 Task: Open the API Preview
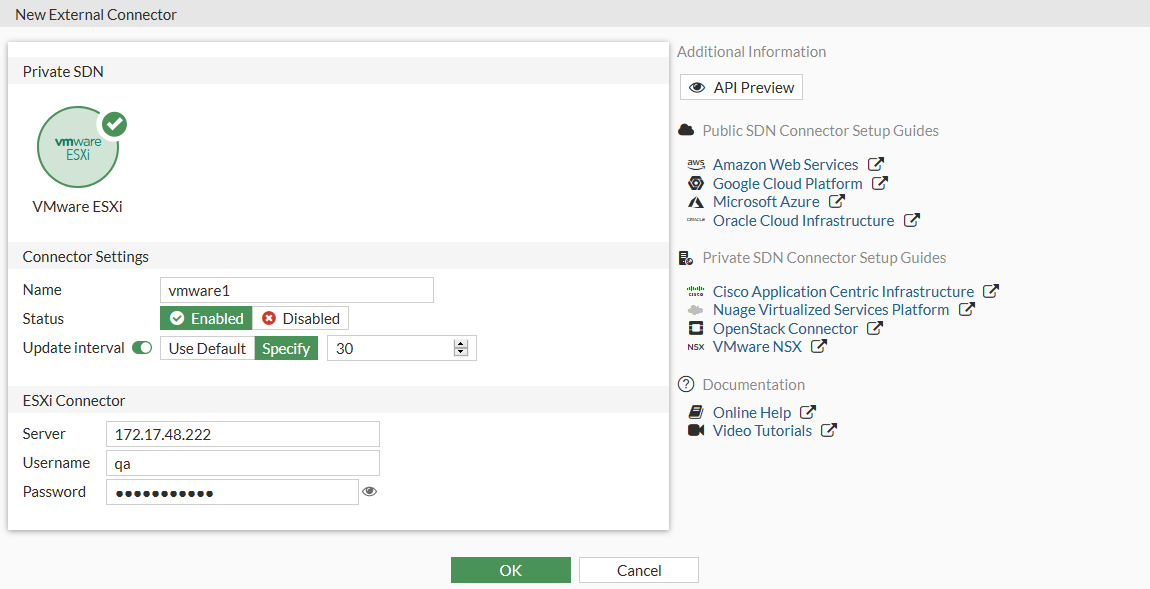point(741,88)
